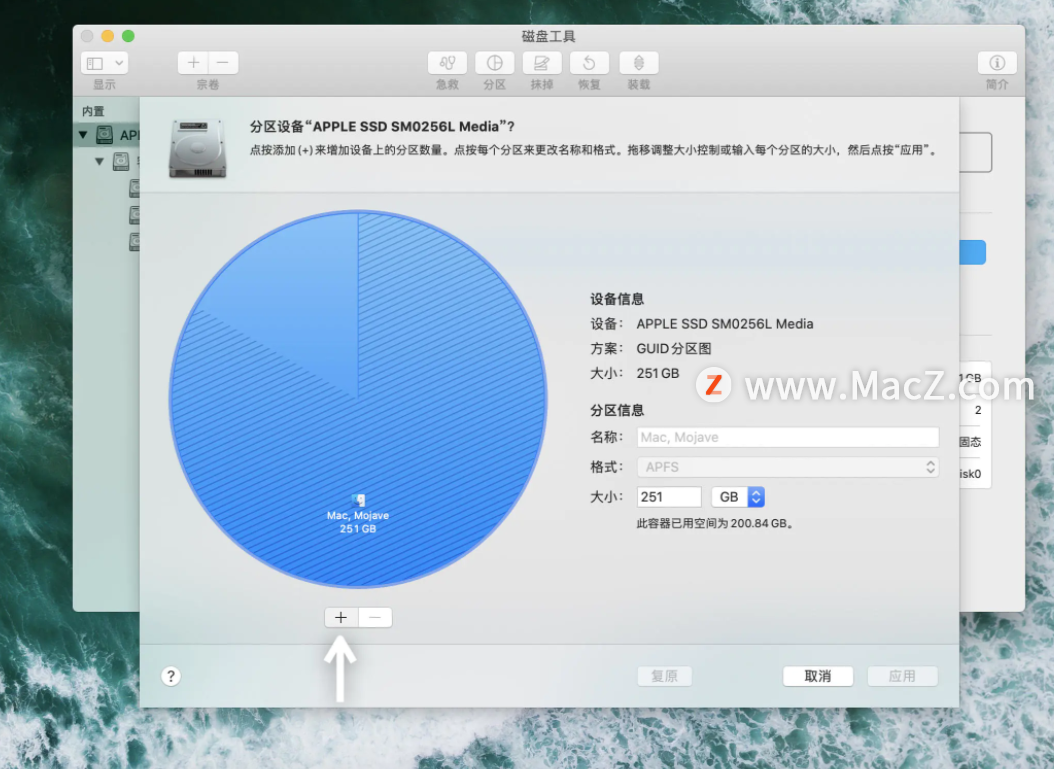Click the remove volume (−) button above 宗卷
This screenshot has width=1054, height=769.
(223, 63)
